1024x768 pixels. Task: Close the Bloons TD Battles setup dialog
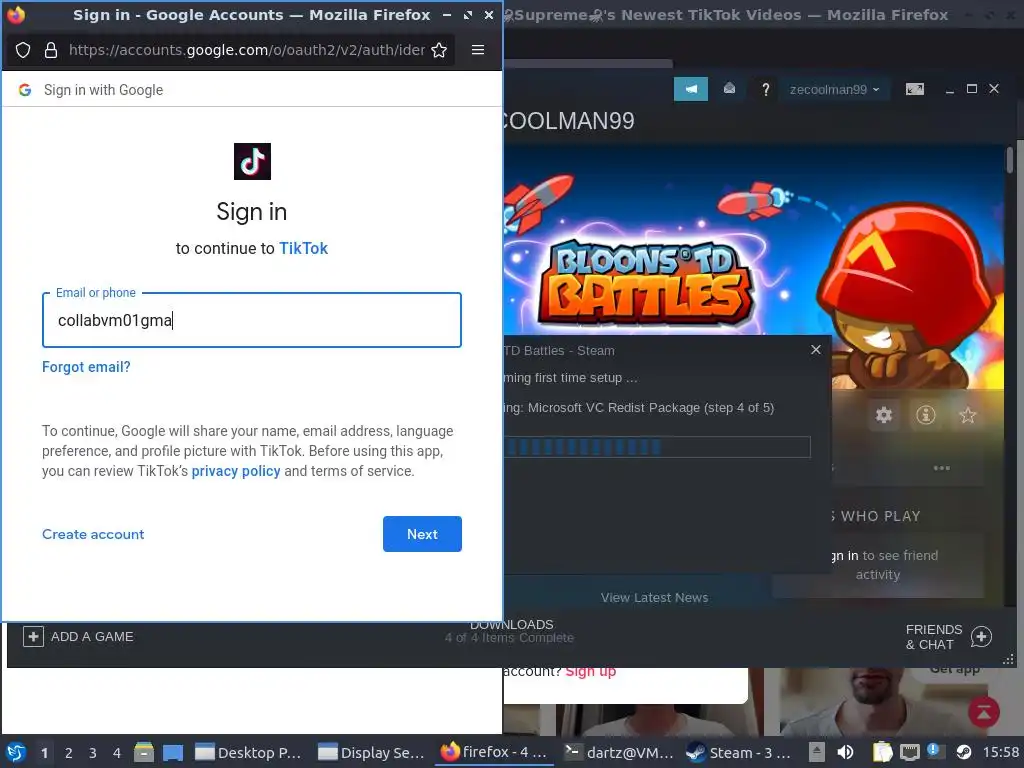coord(816,349)
